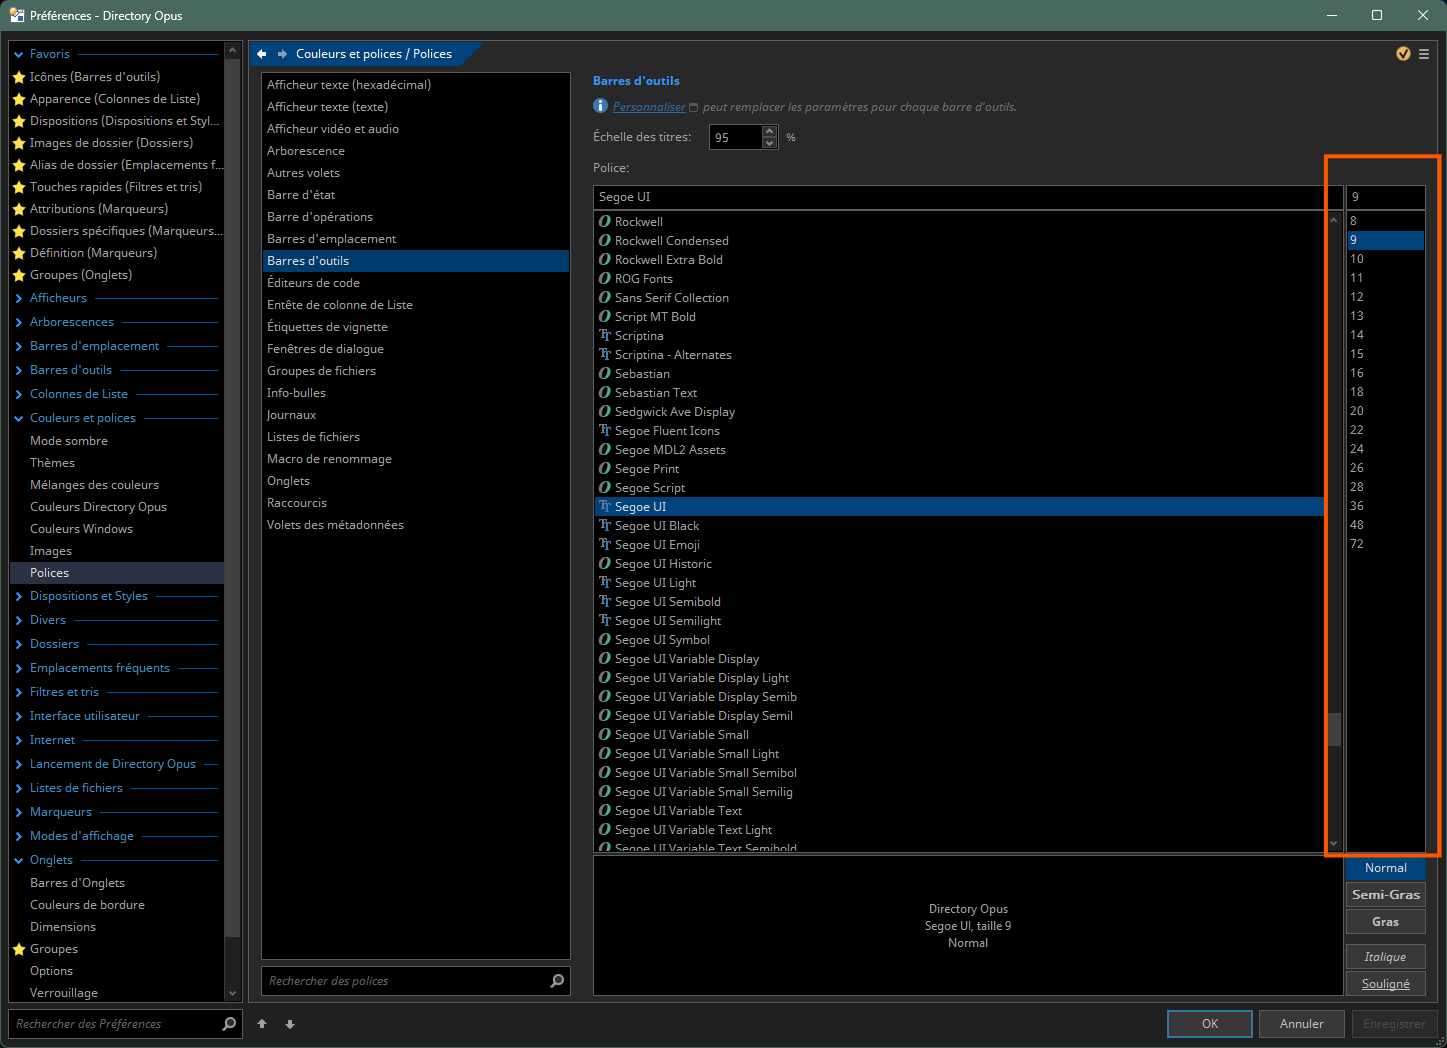Go back using the left arrow in breadcrumb header
This screenshot has height=1048, width=1447.
[x=262, y=54]
